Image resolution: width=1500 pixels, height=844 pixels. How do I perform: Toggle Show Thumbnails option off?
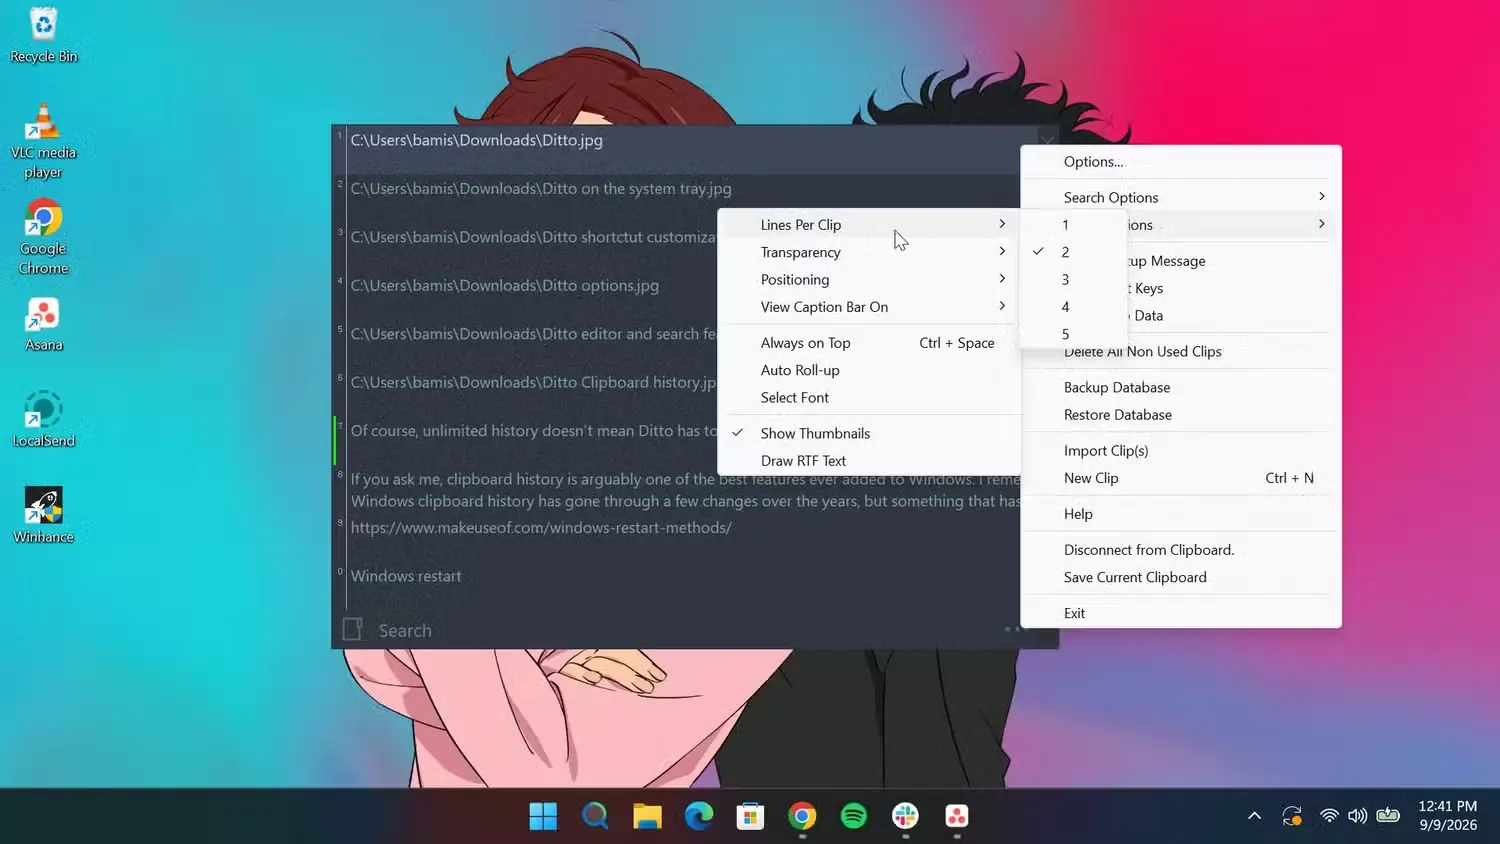pos(869,433)
